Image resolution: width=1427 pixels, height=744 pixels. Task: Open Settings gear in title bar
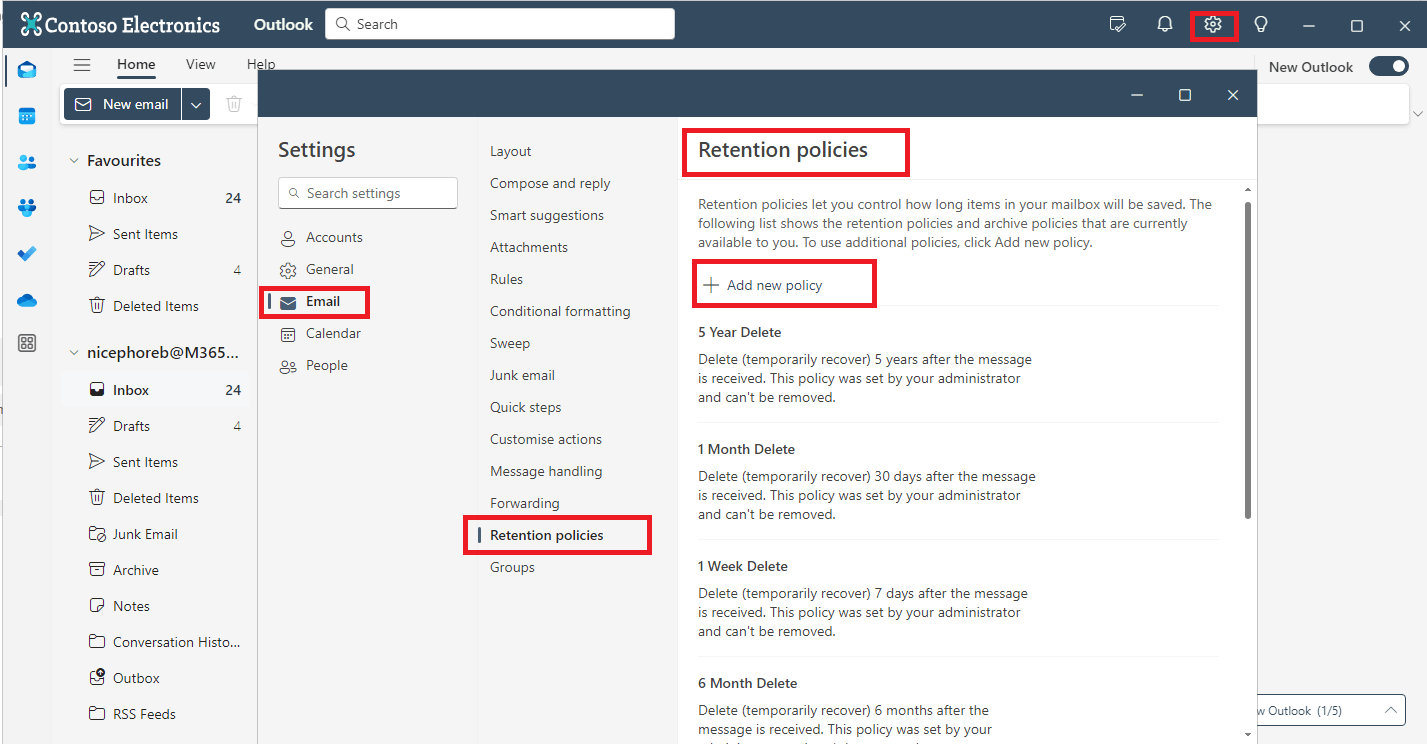coord(1214,24)
